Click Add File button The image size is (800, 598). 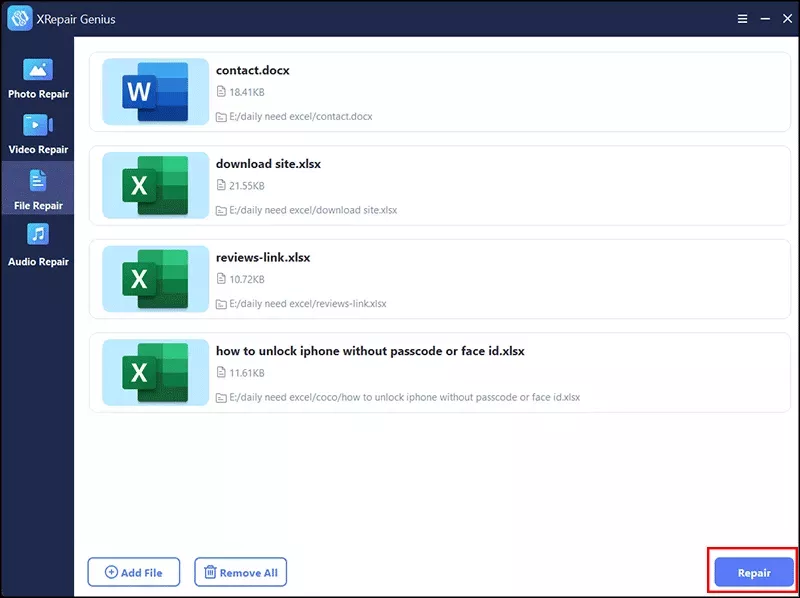pyautogui.click(x=134, y=572)
